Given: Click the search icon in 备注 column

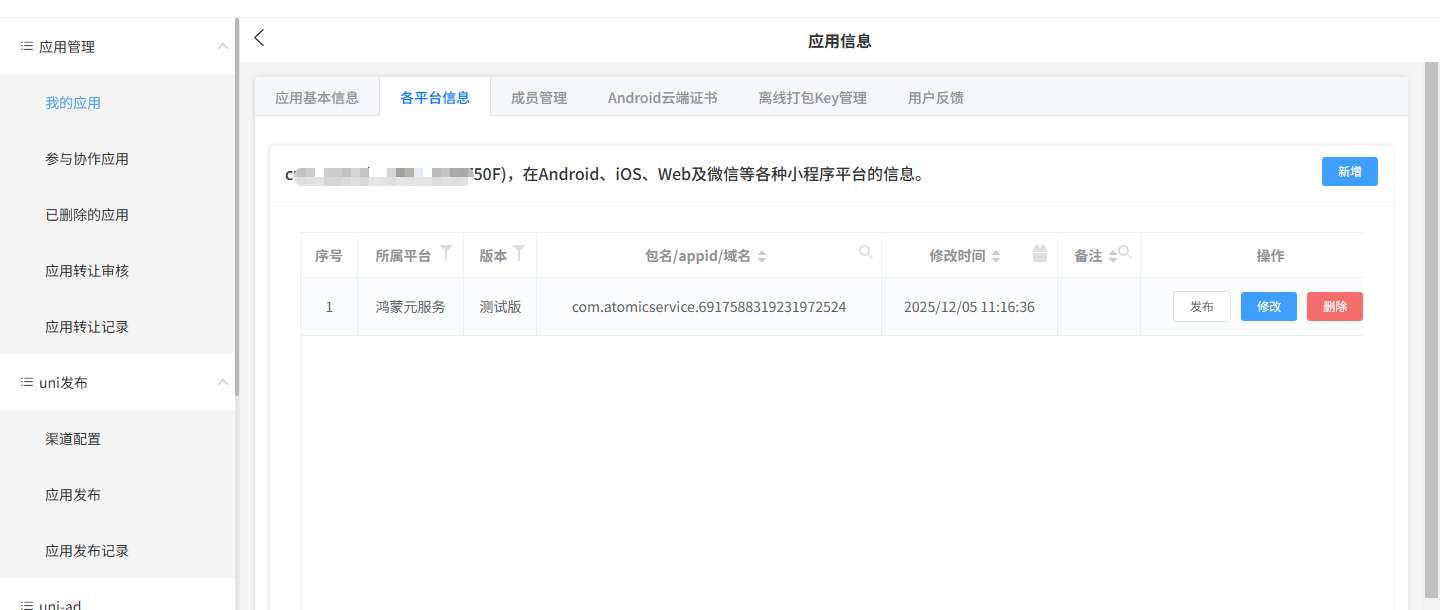Looking at the screenshot, I should 1125,253.
